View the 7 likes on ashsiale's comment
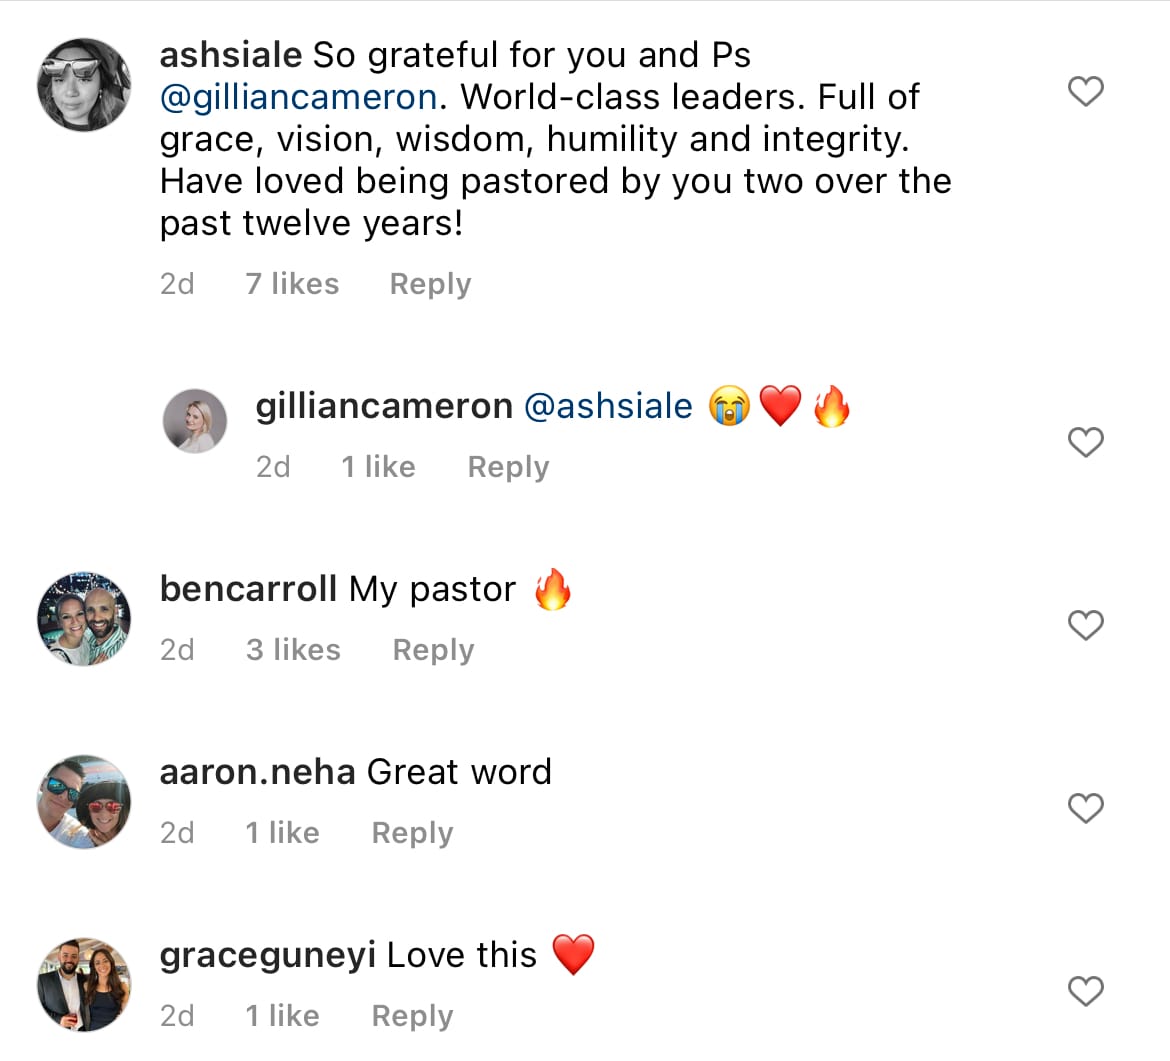The width and height of the screenshot is (1170, 1061). (291, 283)
